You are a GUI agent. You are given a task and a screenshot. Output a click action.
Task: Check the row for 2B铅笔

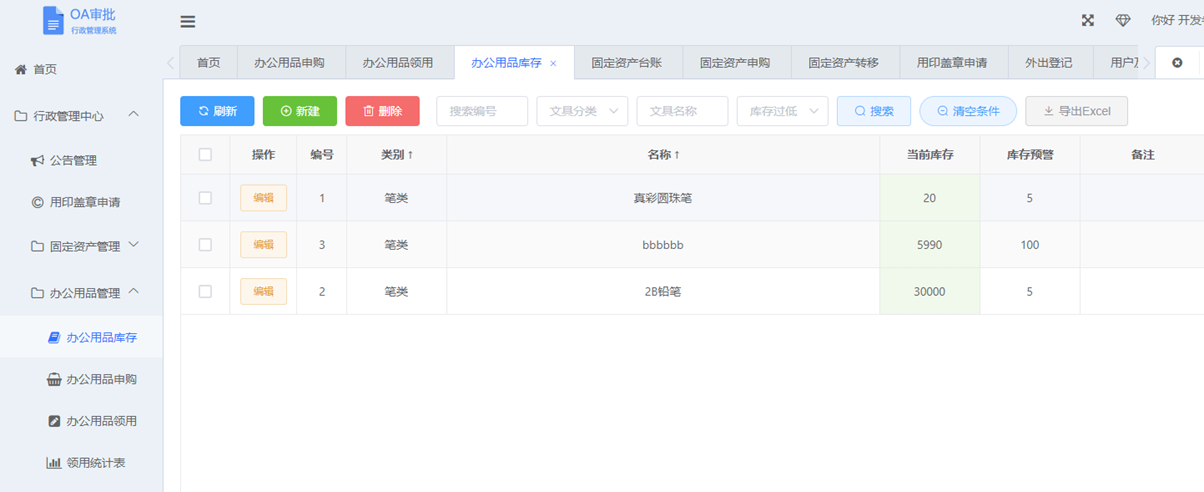point(205,291)
